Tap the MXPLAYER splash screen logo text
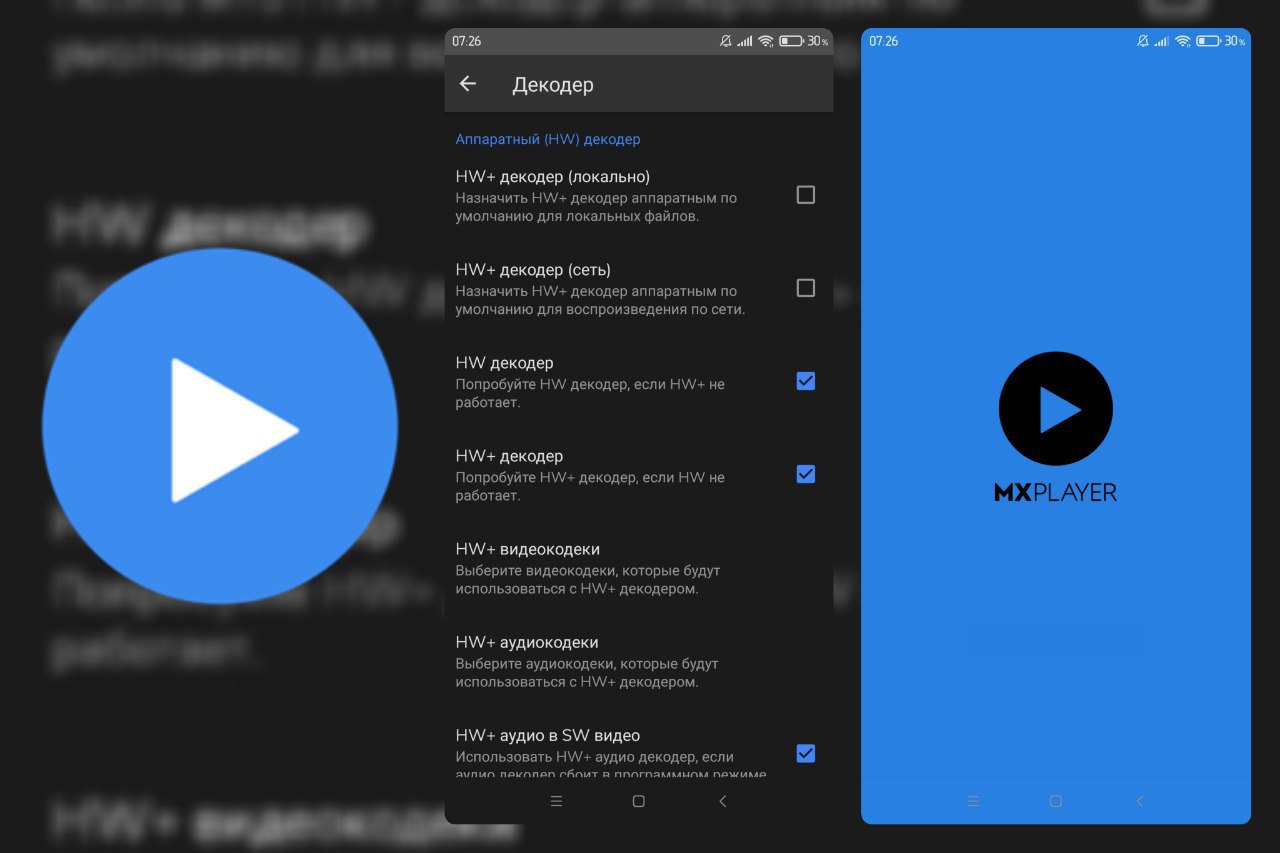 coord(1055,491)
